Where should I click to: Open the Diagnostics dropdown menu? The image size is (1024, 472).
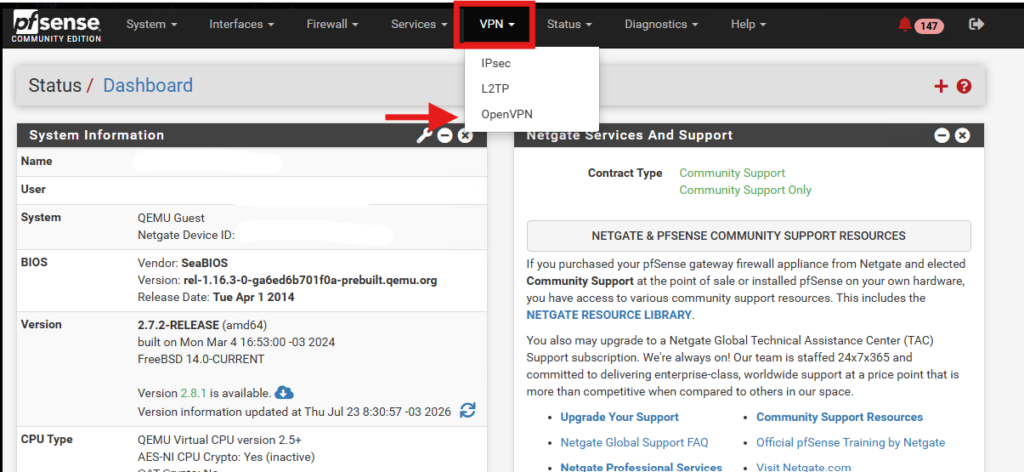coord(662,24)
